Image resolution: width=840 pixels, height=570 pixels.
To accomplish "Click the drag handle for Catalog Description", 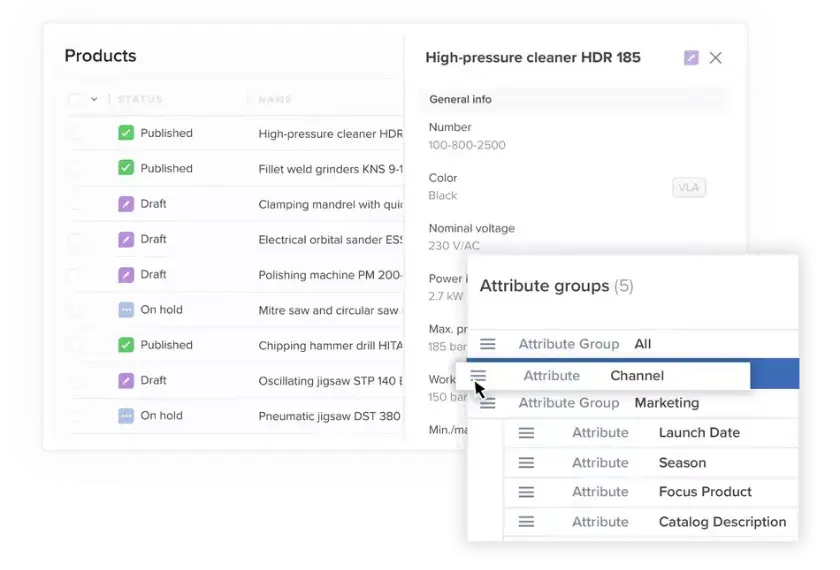I will pos(526,522).
